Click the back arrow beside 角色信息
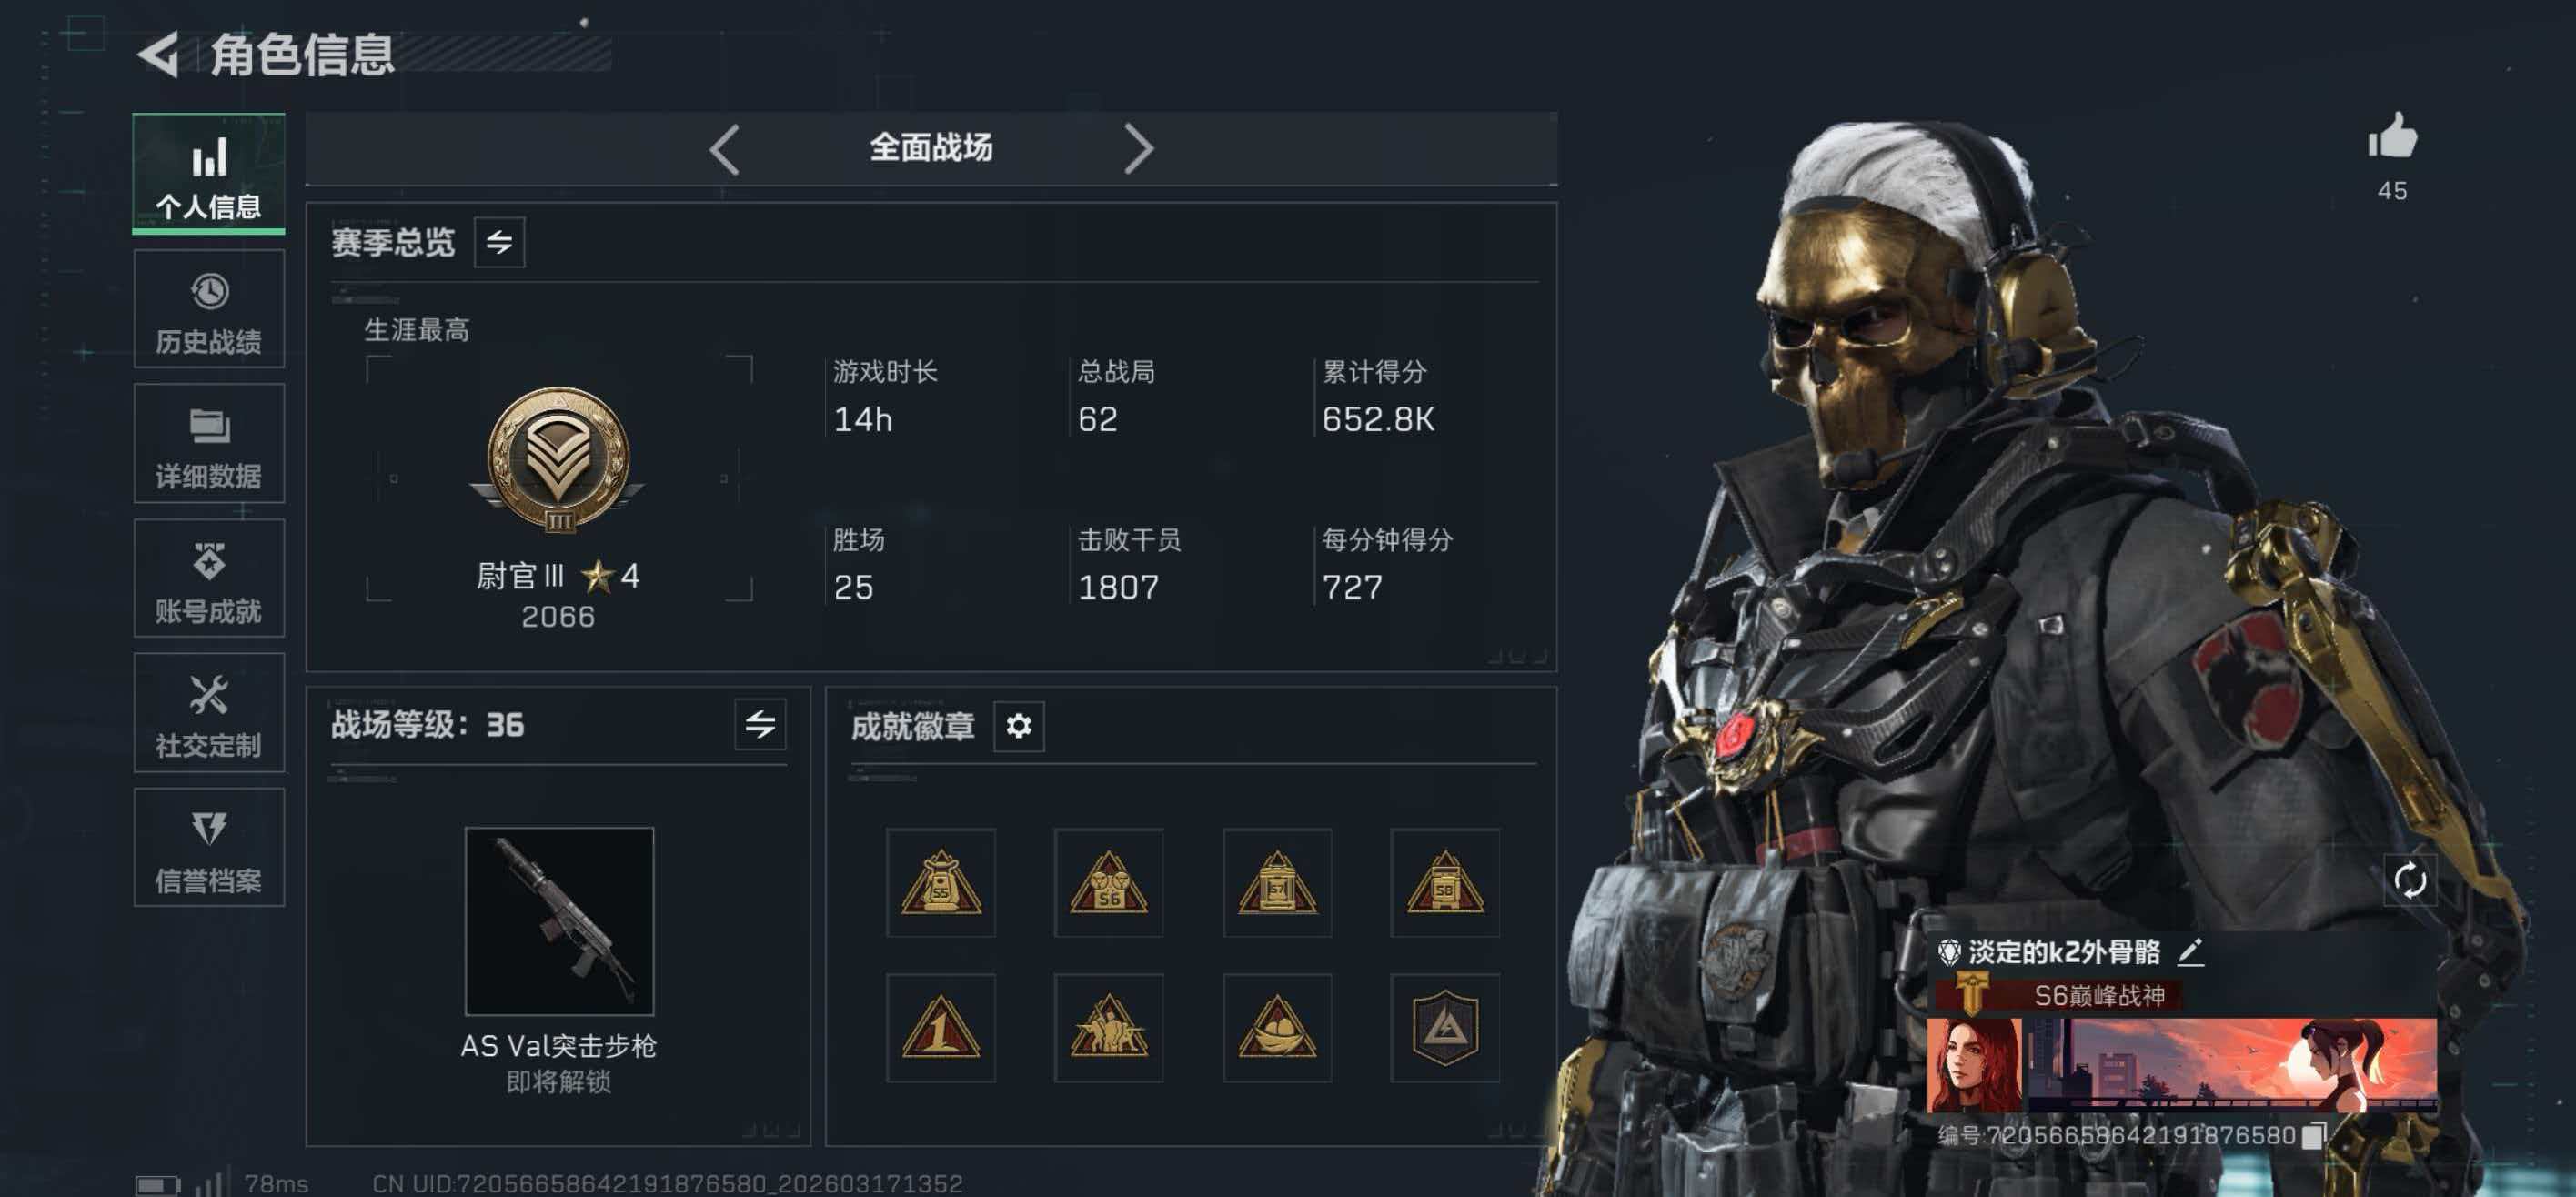Screen dimensions: 2576x1197 point(158,54)
